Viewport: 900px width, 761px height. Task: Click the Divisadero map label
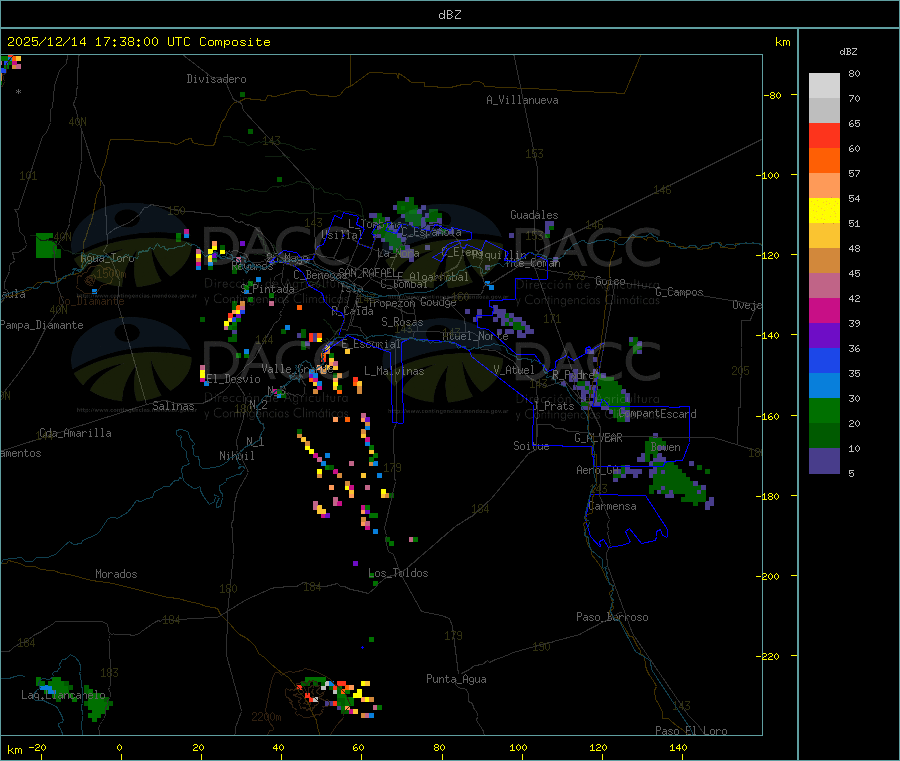click(216, 79)
